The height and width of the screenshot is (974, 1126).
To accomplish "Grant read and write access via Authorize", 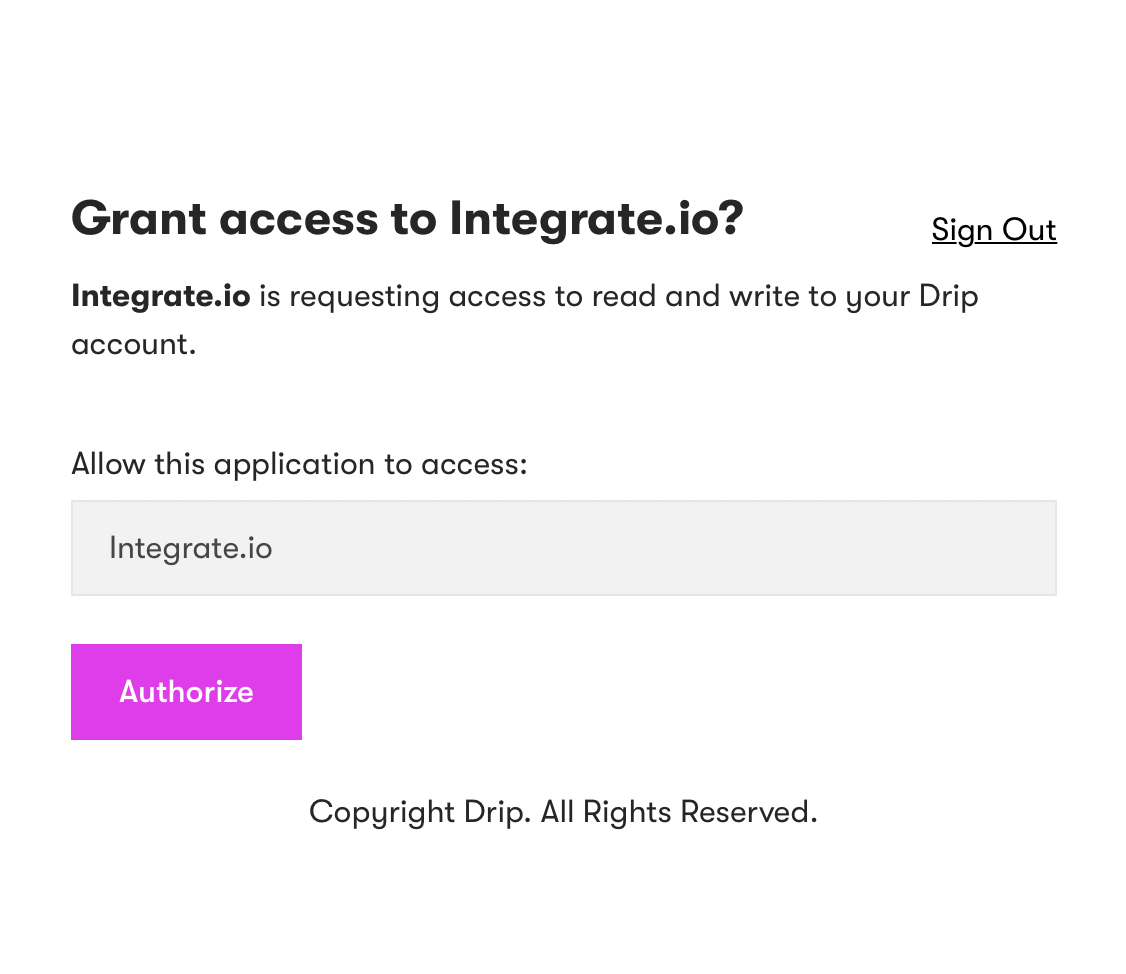I will (x=186, y=692).
